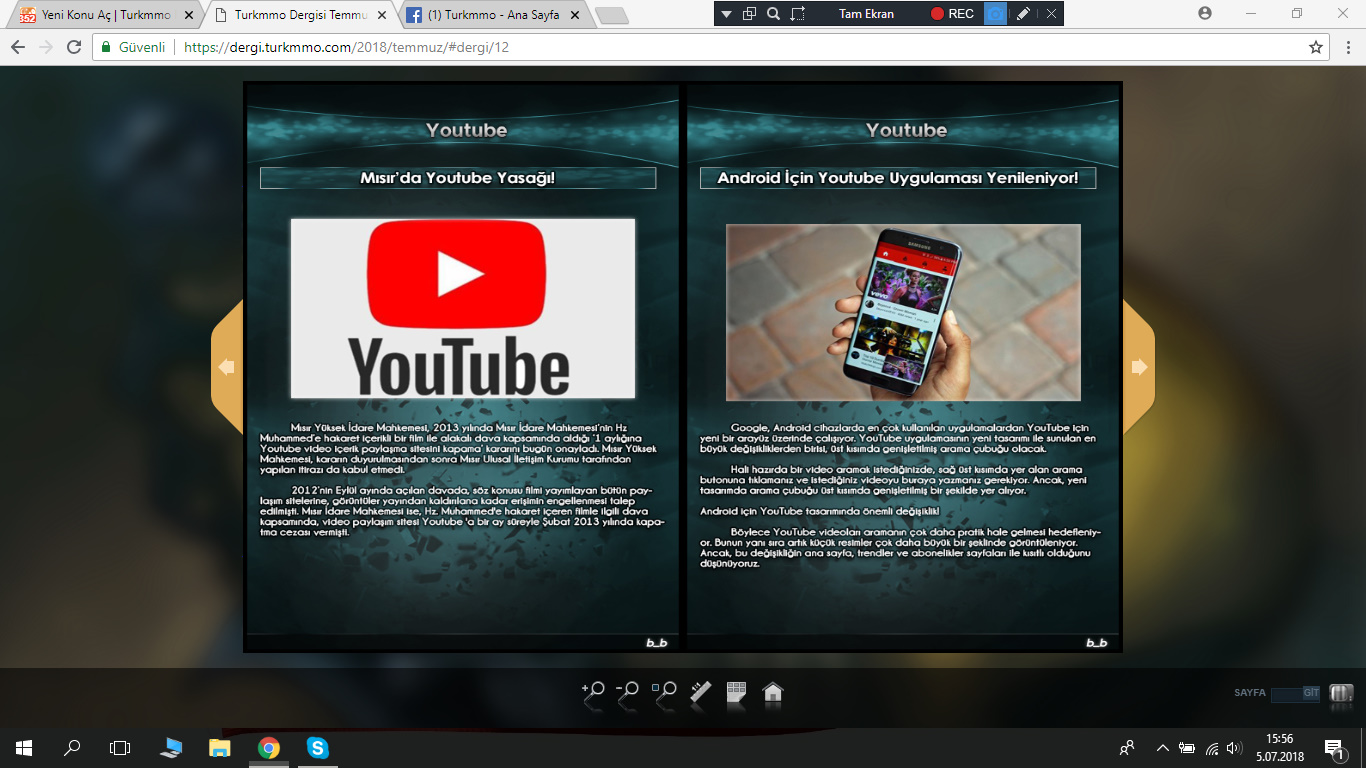This screenshot has width=1366, height=768.
Task: Select the recorder region capture icon
Action: click(798, 14)
